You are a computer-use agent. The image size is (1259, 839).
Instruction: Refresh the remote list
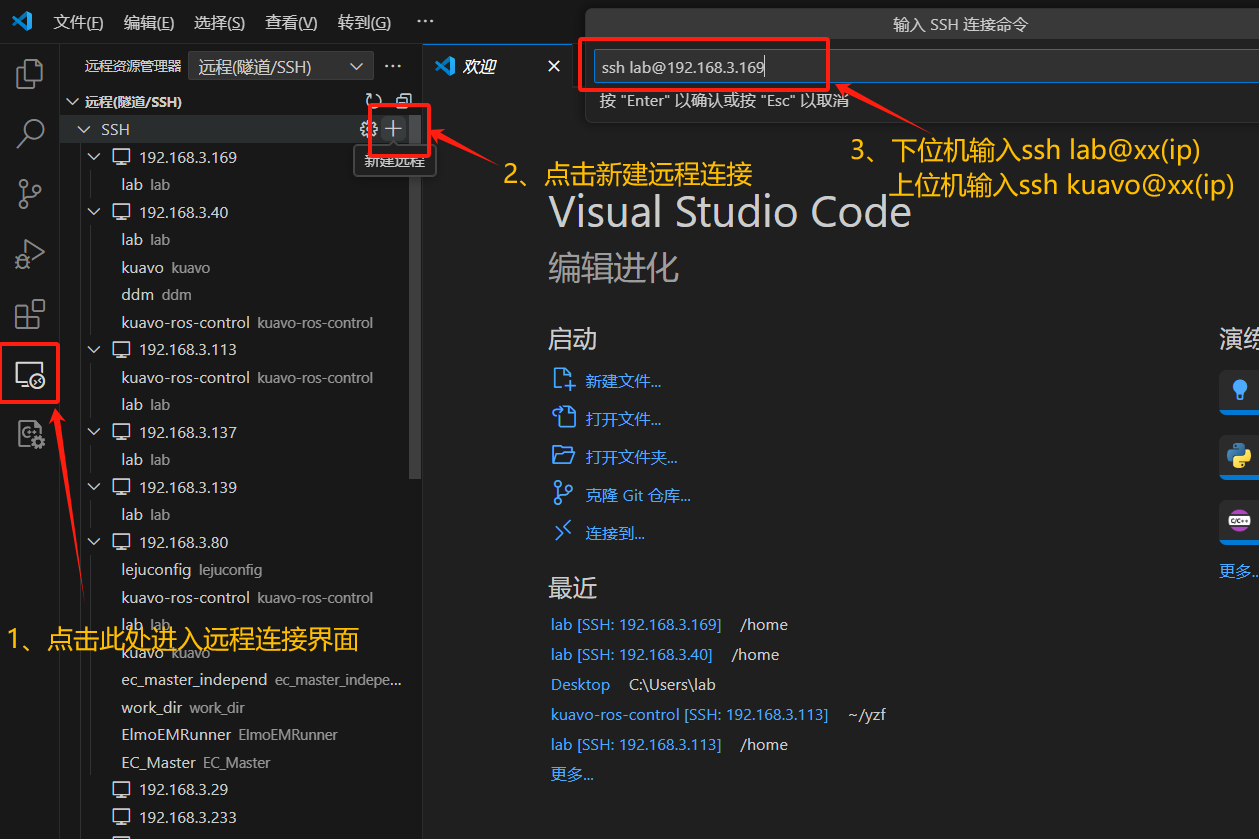(374, 101)
